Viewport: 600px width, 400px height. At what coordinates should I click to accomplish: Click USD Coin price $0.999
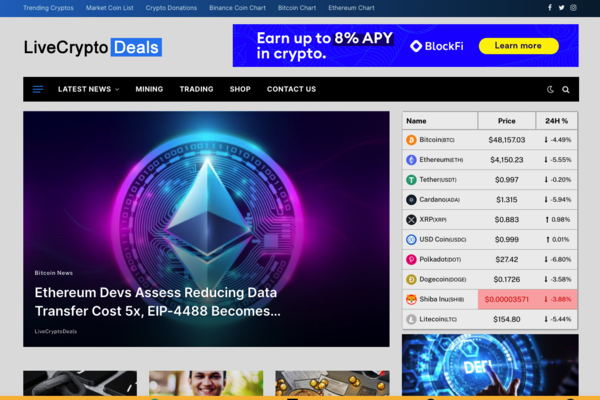point(507,240)
